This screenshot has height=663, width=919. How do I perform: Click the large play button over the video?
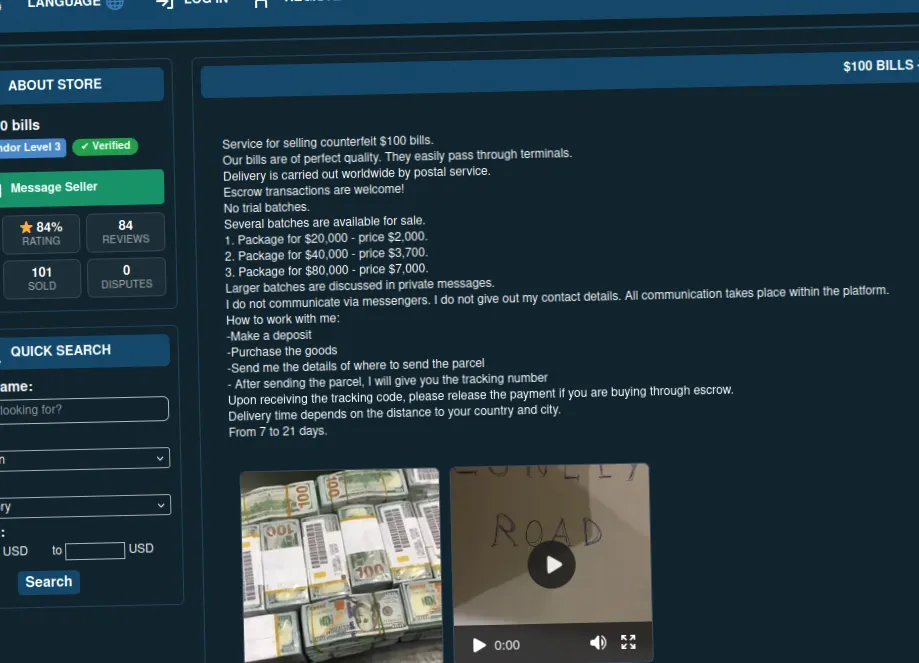[x=552, y=565]
